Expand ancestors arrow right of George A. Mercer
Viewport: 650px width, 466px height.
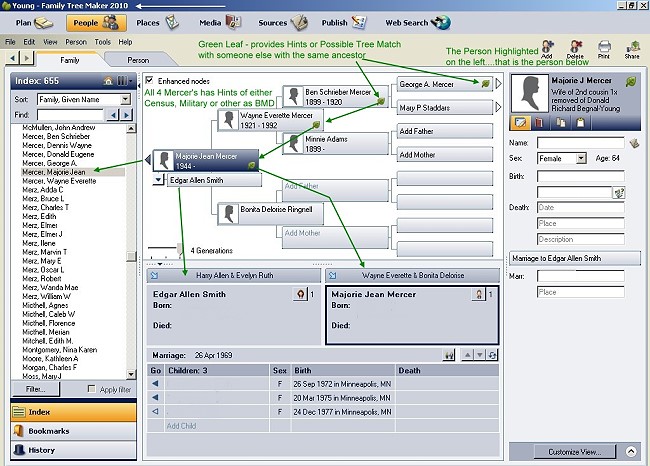pos(499,84)
